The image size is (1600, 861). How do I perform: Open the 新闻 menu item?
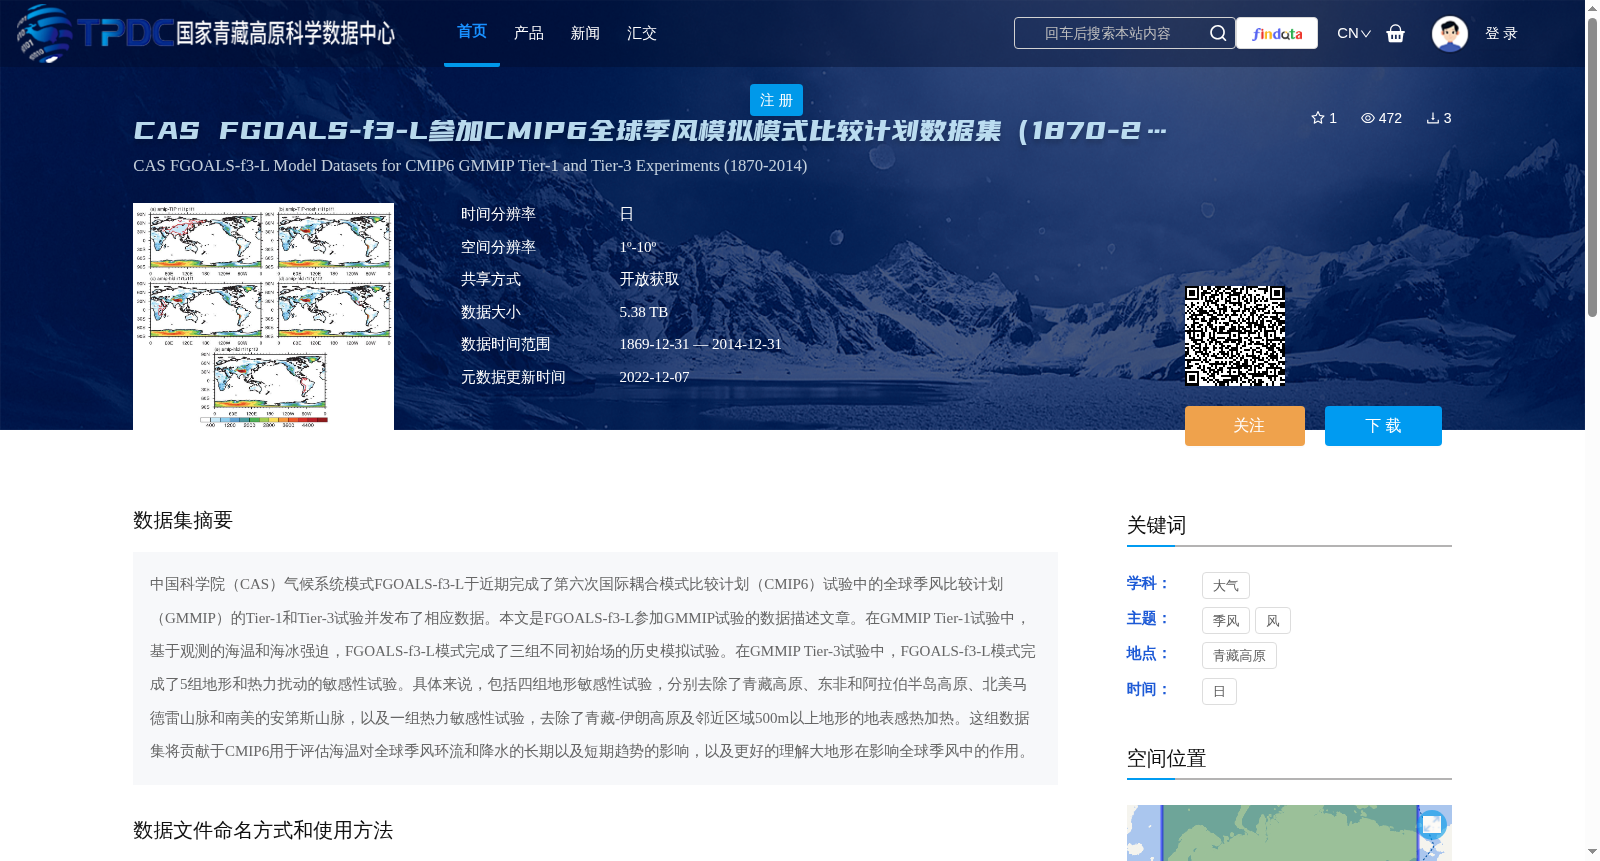[x=585, y=33]
